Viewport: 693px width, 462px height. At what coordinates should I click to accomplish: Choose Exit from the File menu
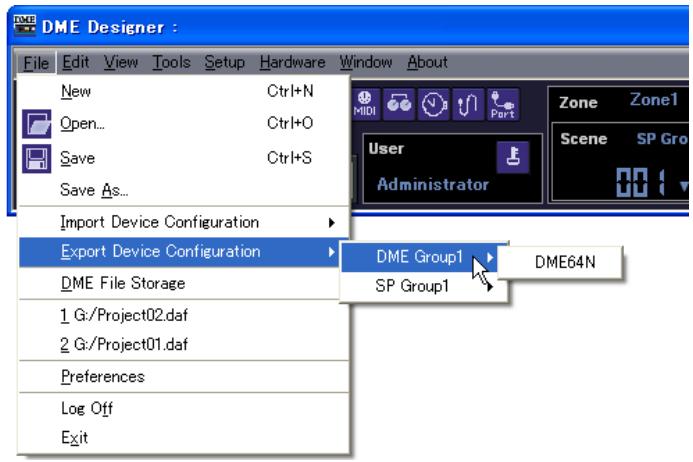[x=183, y=437]
